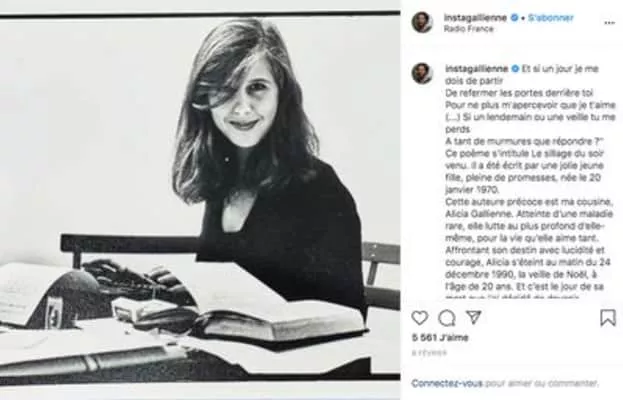Screen dimensions: 623x400
Task: Save the post with bookmark icon
Action: (x=608, y=318)
